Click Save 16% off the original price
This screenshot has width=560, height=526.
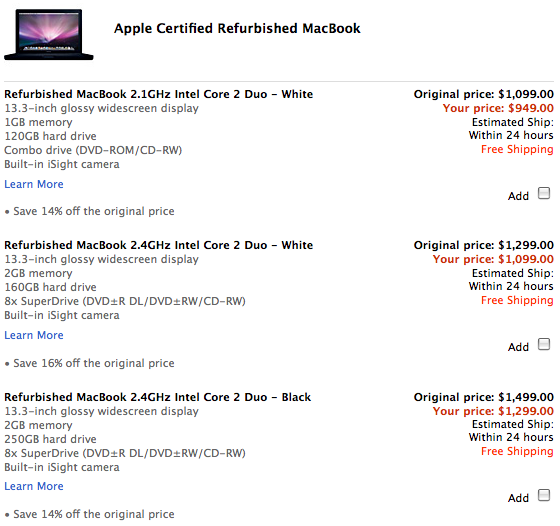point(94,363)
